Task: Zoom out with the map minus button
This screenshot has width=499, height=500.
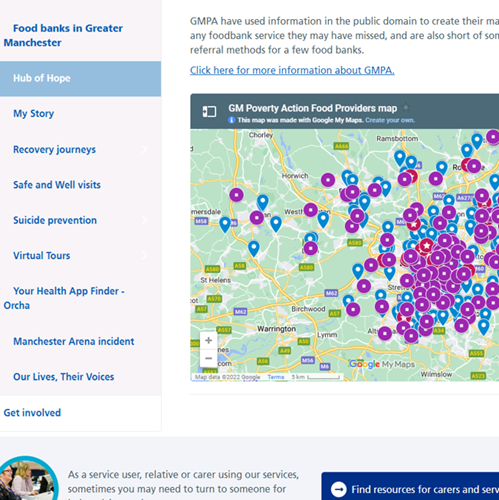Action: (x=209, y=358)
